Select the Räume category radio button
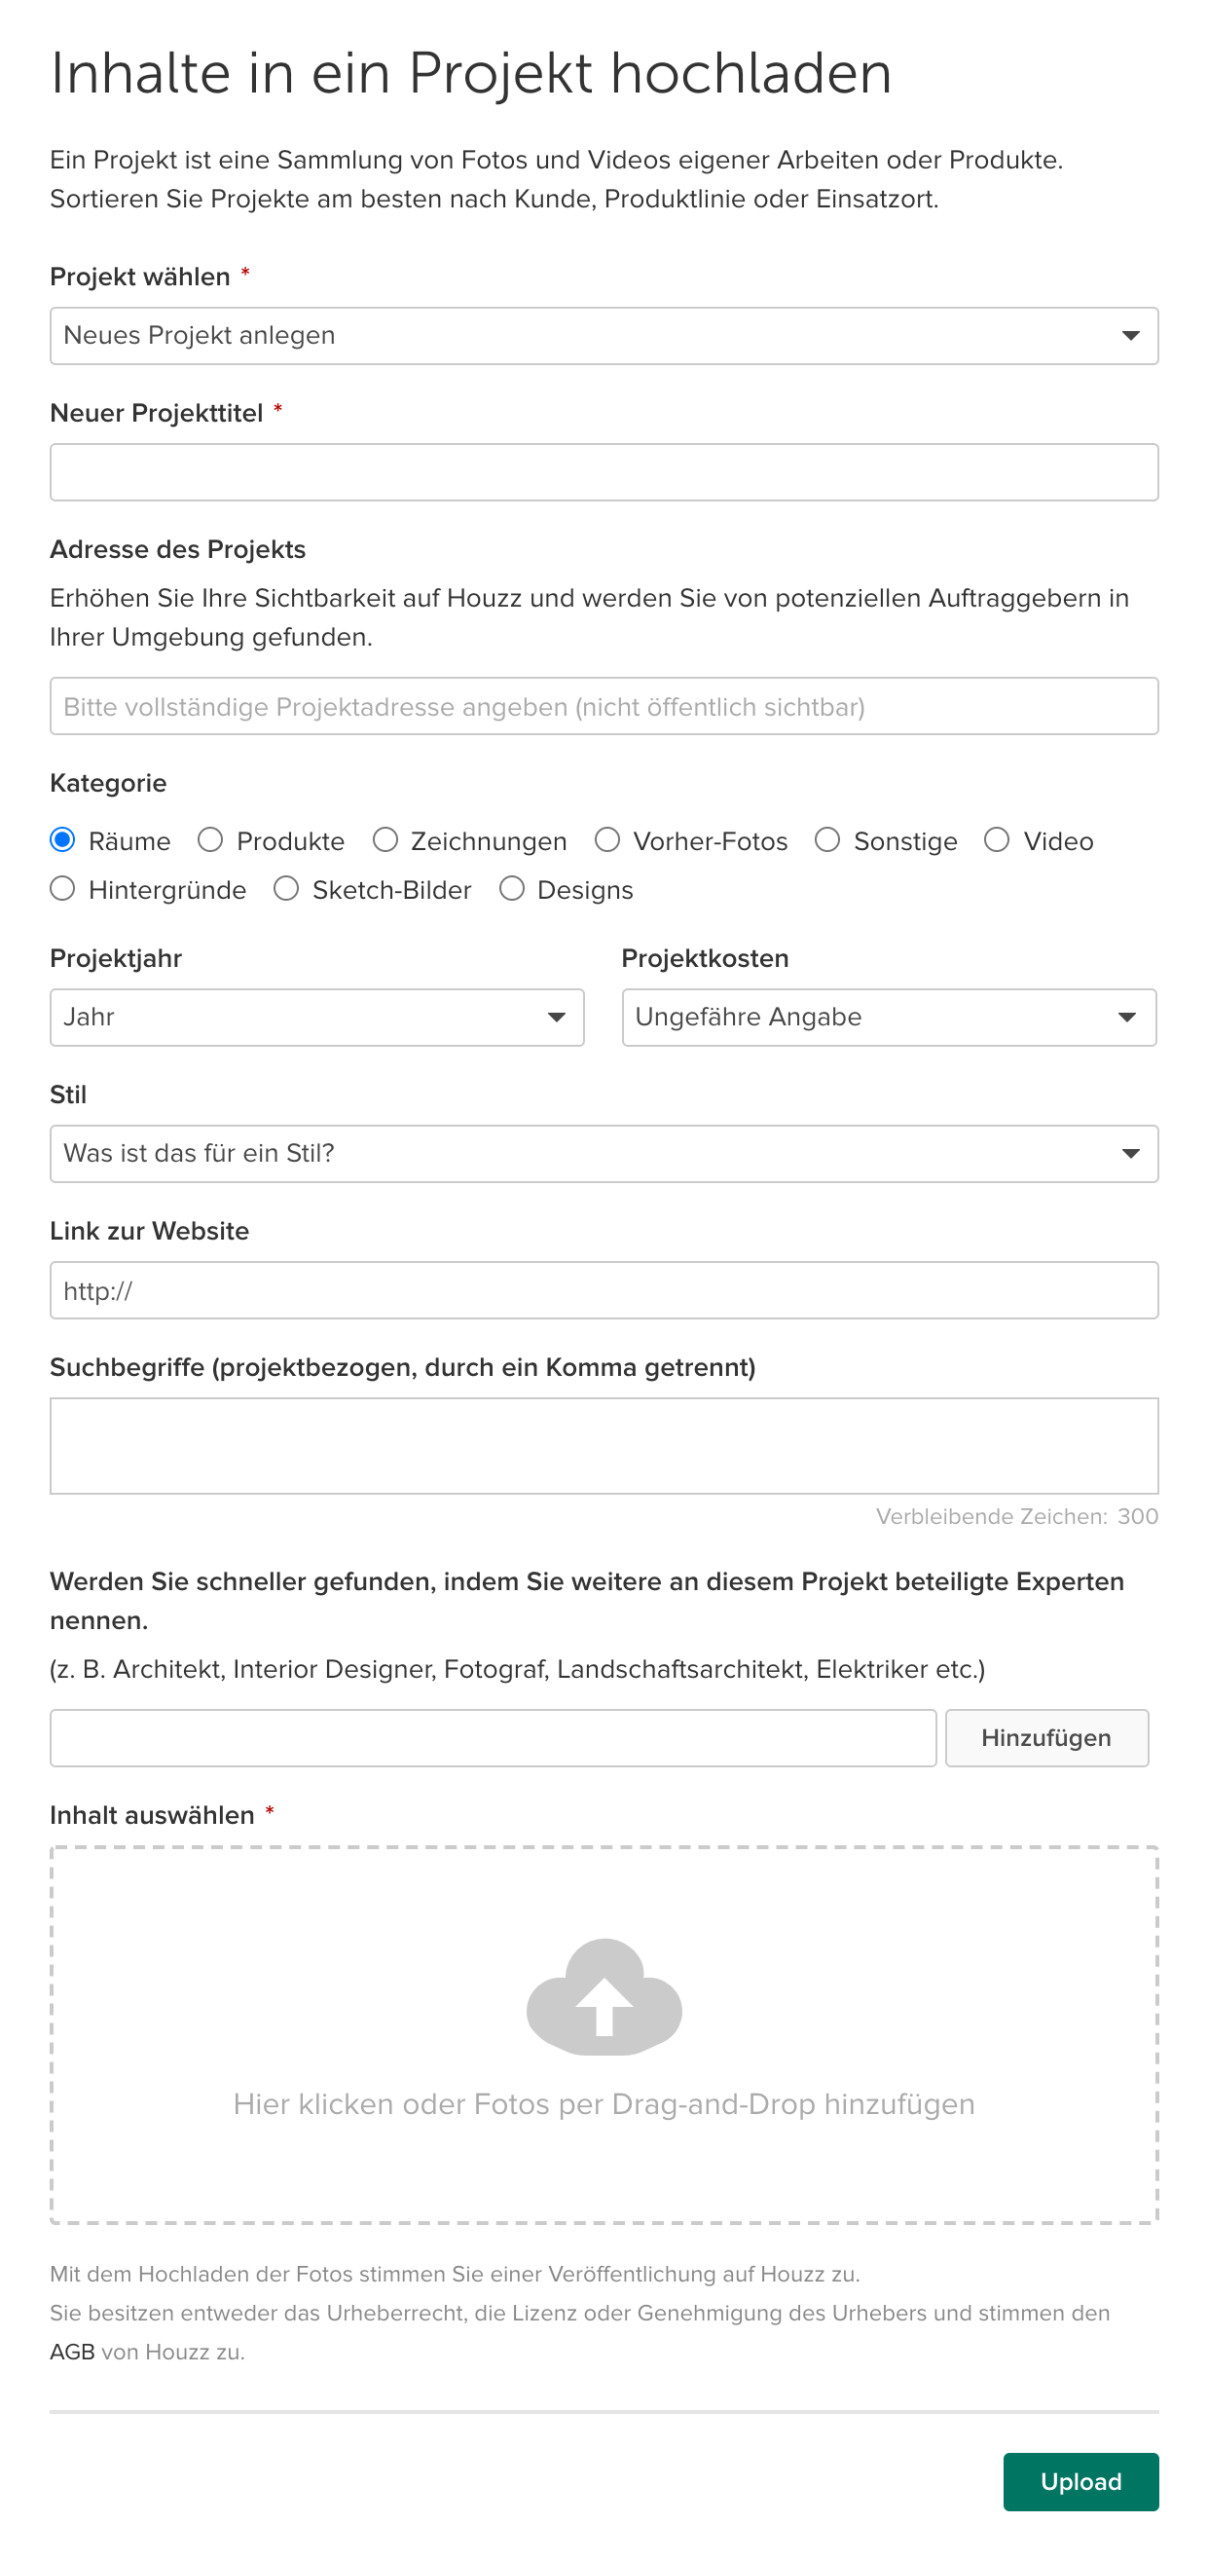The image size is (1208, 2560). 62,839
